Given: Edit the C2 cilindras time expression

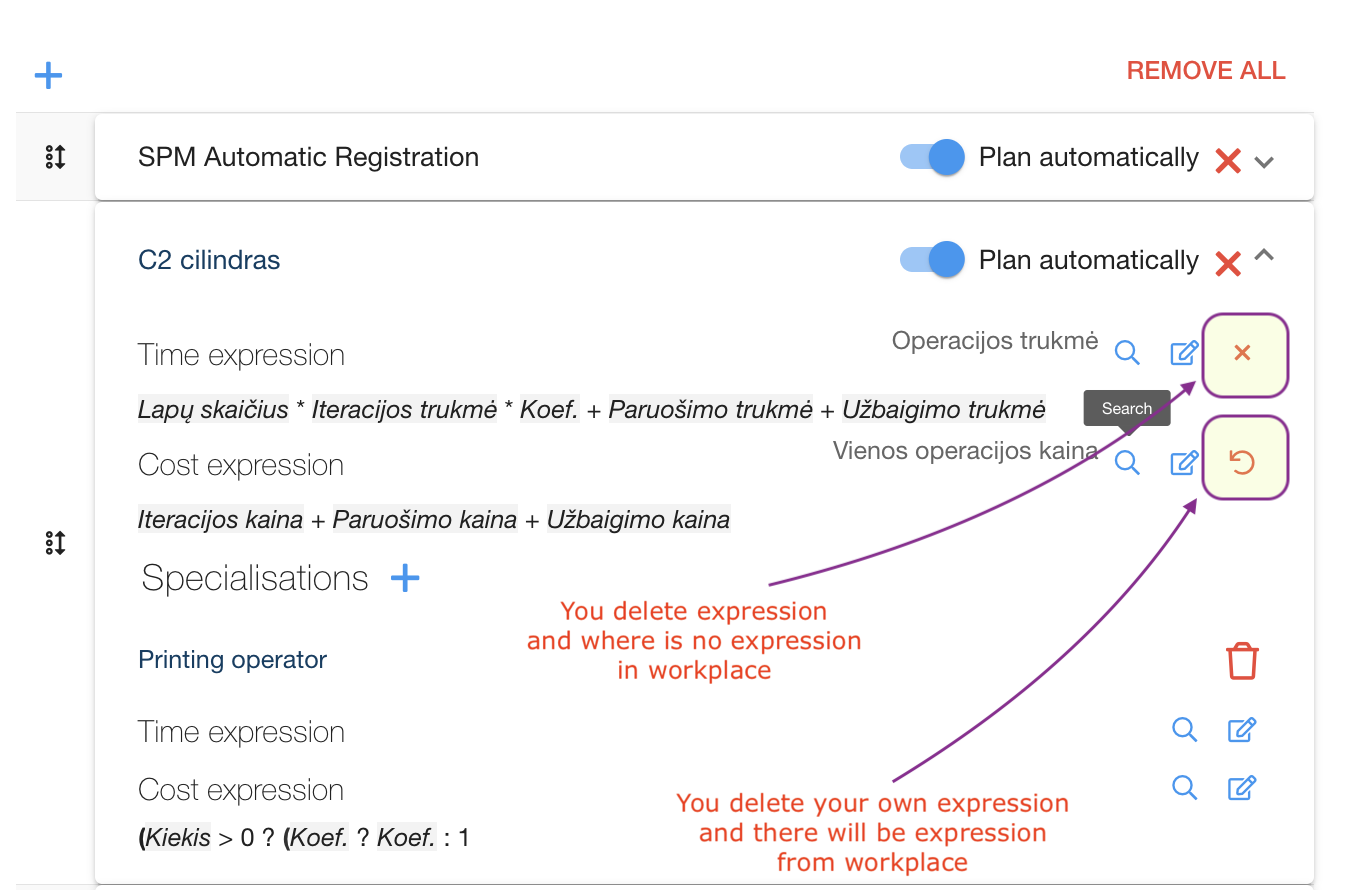Looking at the screenshot, I should (x=1184, y=353).
